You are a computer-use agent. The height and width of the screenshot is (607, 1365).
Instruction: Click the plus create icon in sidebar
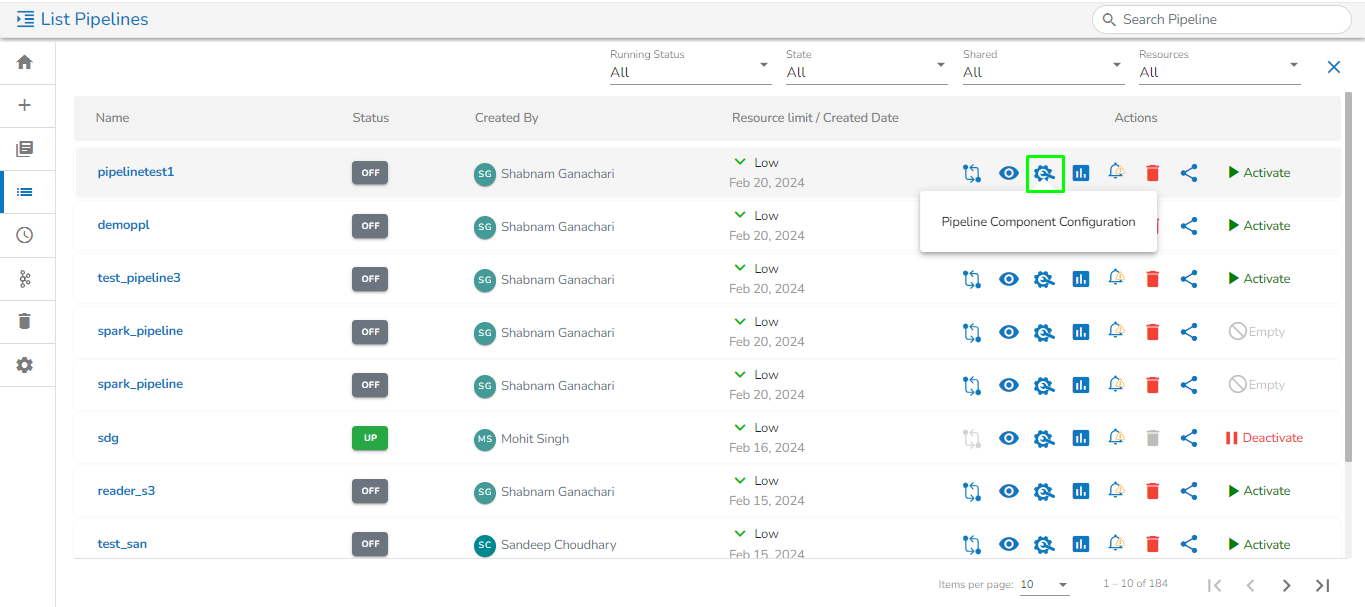(x=25, y=105)
